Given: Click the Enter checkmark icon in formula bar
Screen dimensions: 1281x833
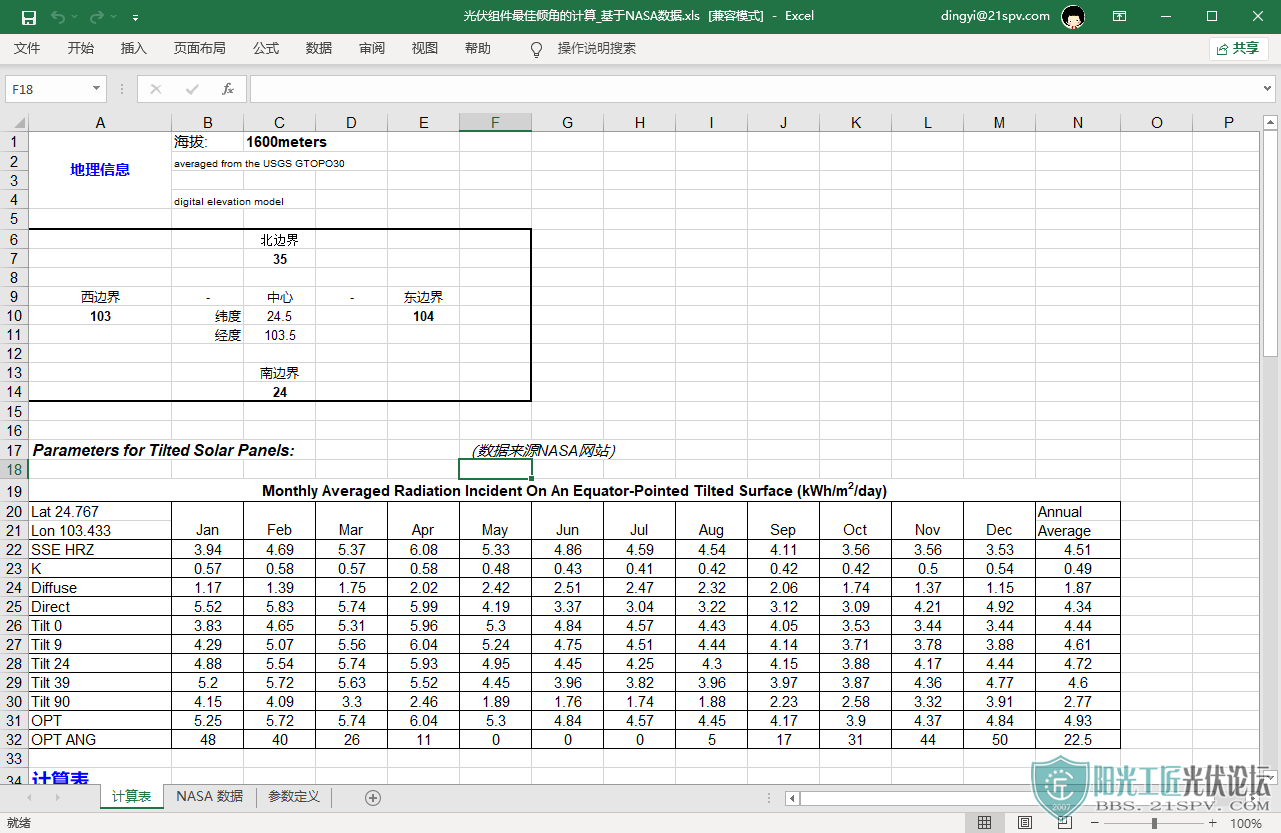Looking at the screenshot, I should 191,89.
